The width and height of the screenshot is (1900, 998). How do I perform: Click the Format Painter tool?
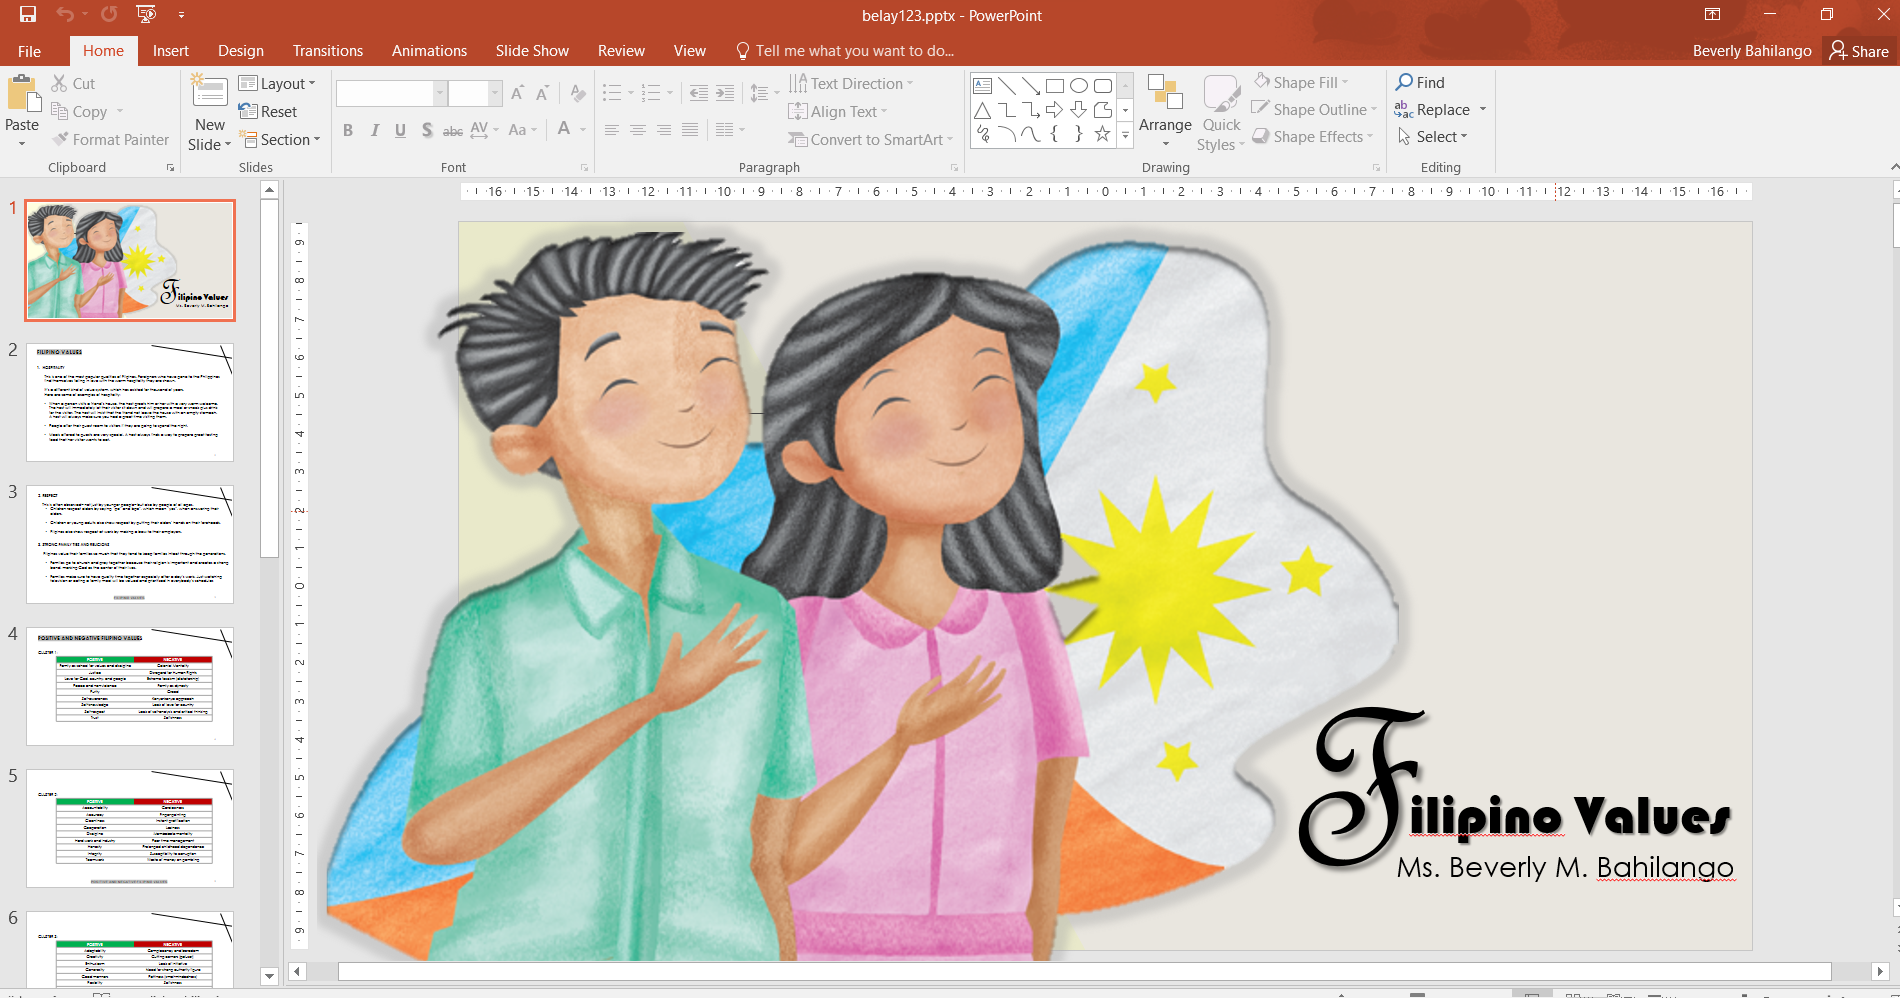111,140
